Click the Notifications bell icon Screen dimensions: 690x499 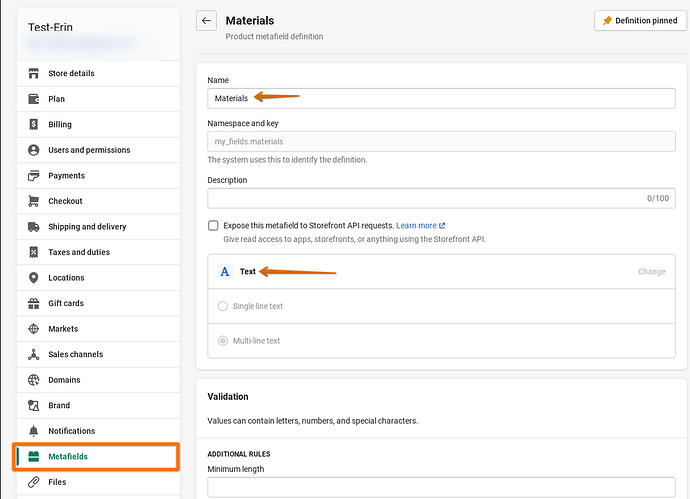[x=34, y=431]
